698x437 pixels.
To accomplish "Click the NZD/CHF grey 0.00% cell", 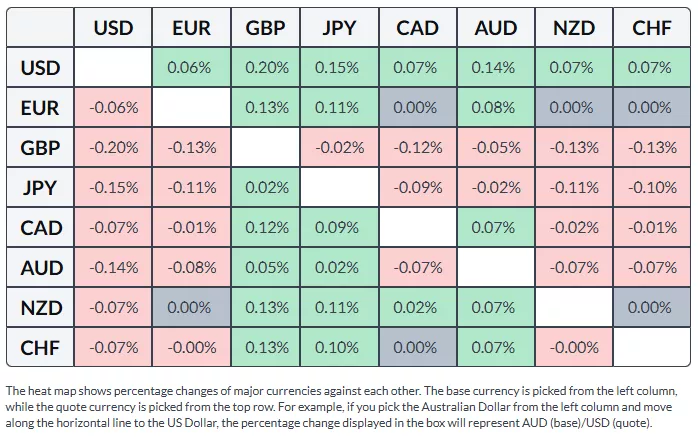I will [x=651, y=308].
